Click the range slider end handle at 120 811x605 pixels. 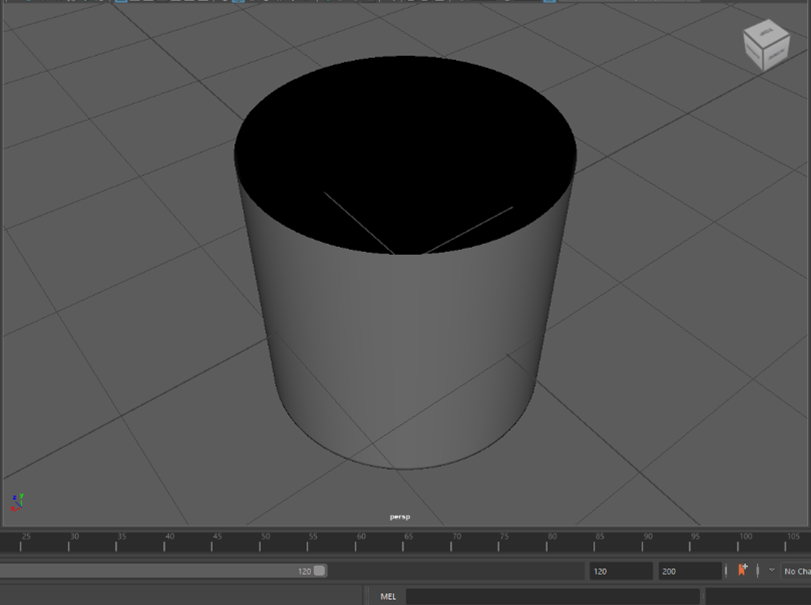coord(319,571)
